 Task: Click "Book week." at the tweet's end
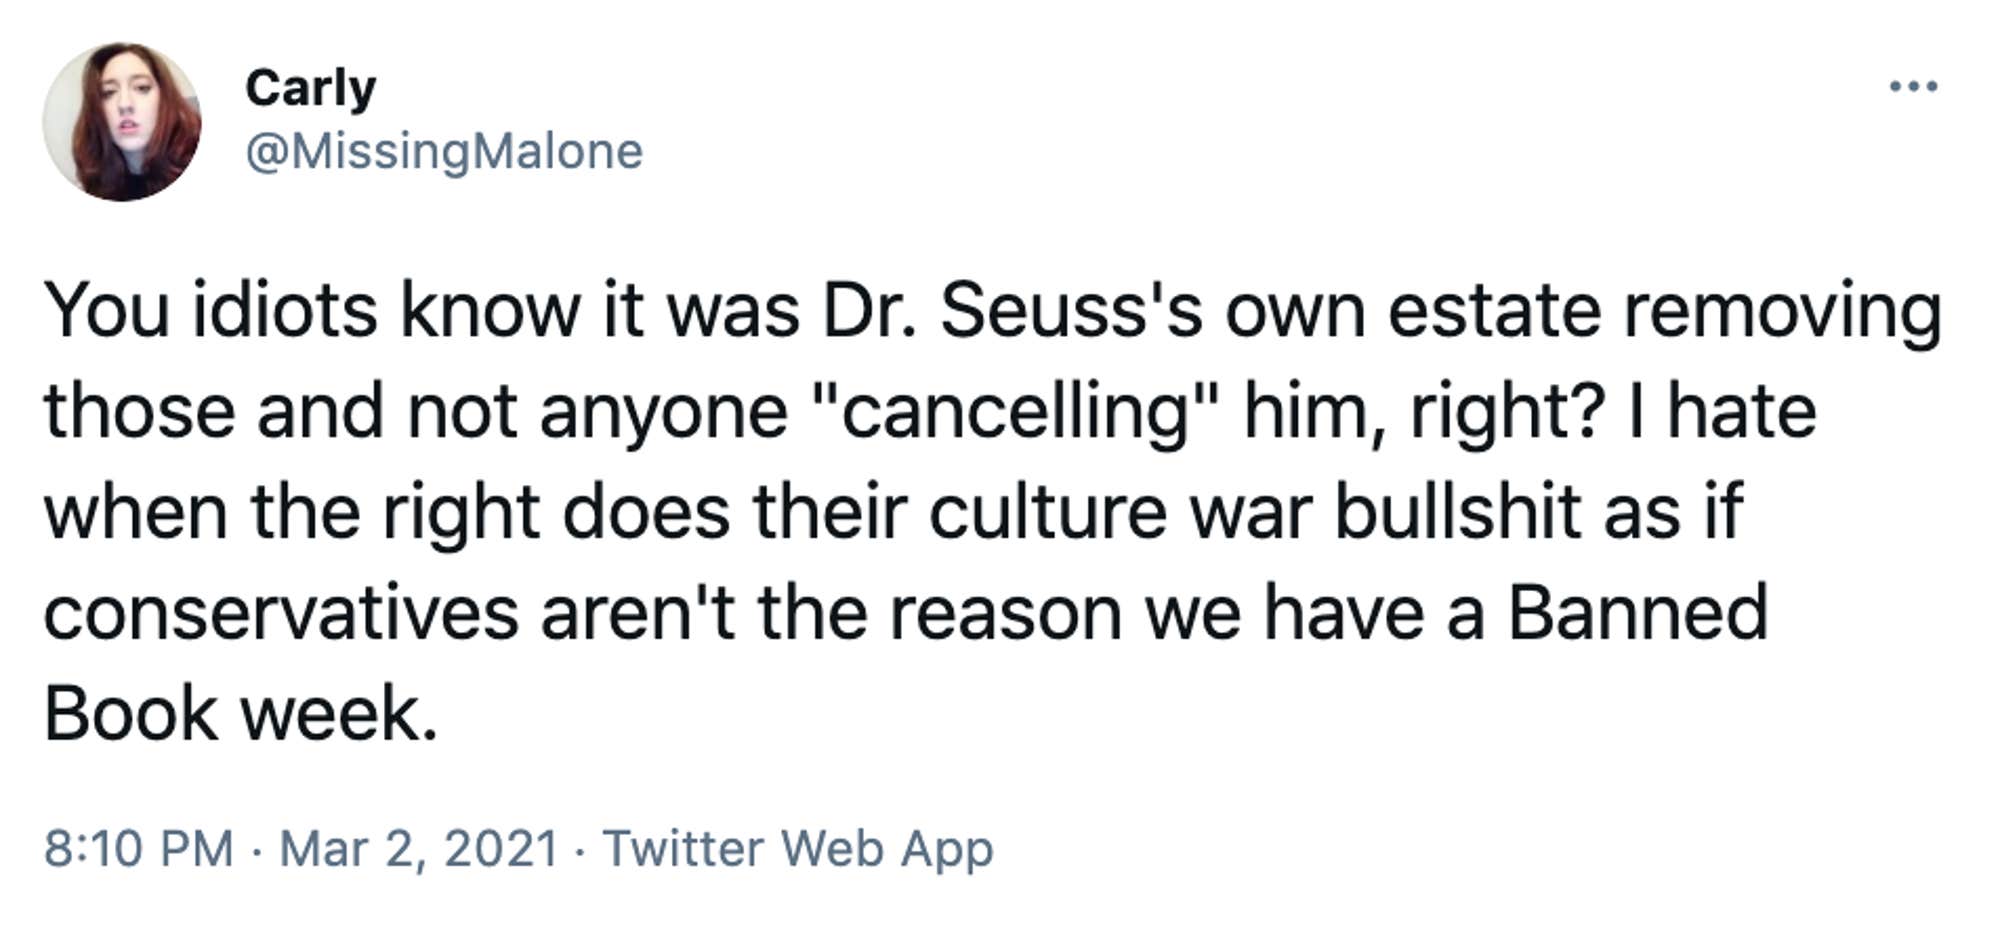click(x=241, y=714)
